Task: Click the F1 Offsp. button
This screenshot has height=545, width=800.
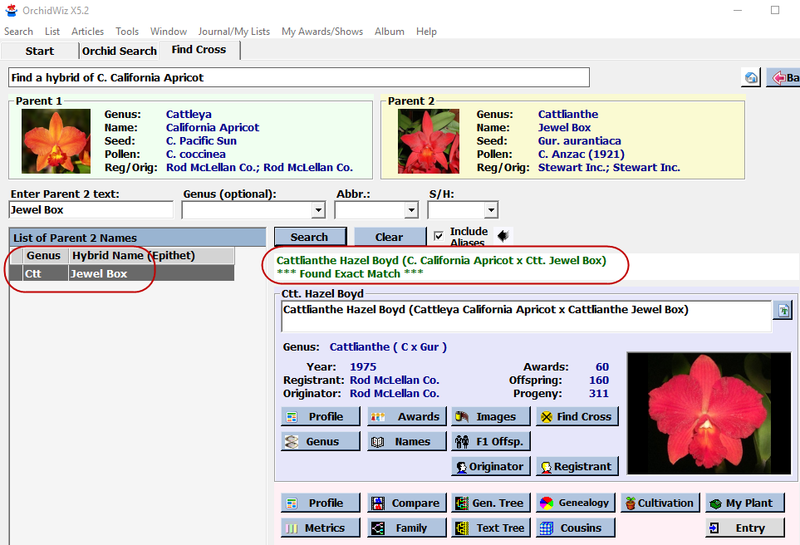Action: 491,442
